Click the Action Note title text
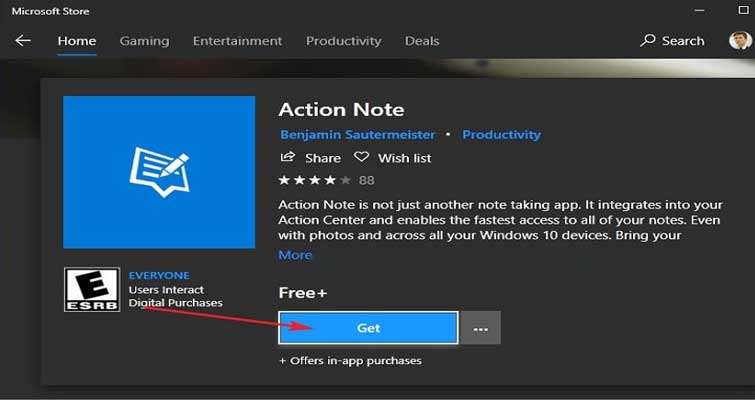This screenshot has height=400, width=755. click(341, 110)
